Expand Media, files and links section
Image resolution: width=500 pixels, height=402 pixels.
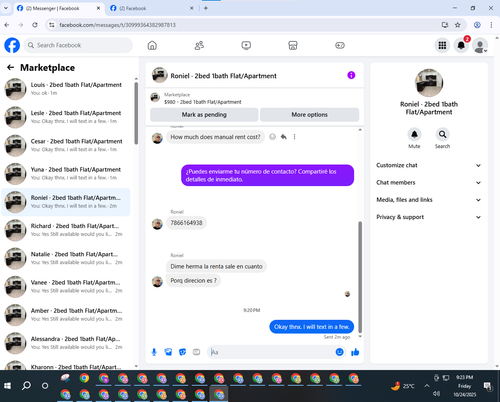pyautogui.click(x=429, y=200)
